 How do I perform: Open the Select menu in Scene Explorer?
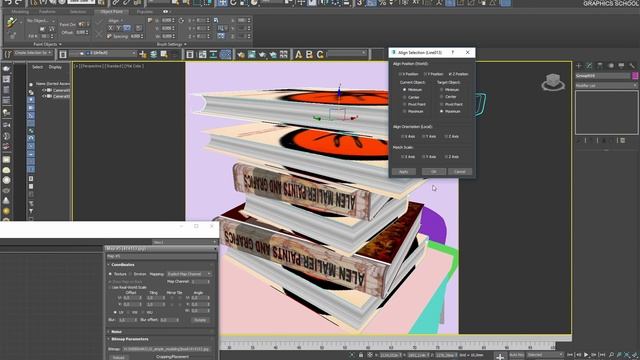tap(38, 67)
